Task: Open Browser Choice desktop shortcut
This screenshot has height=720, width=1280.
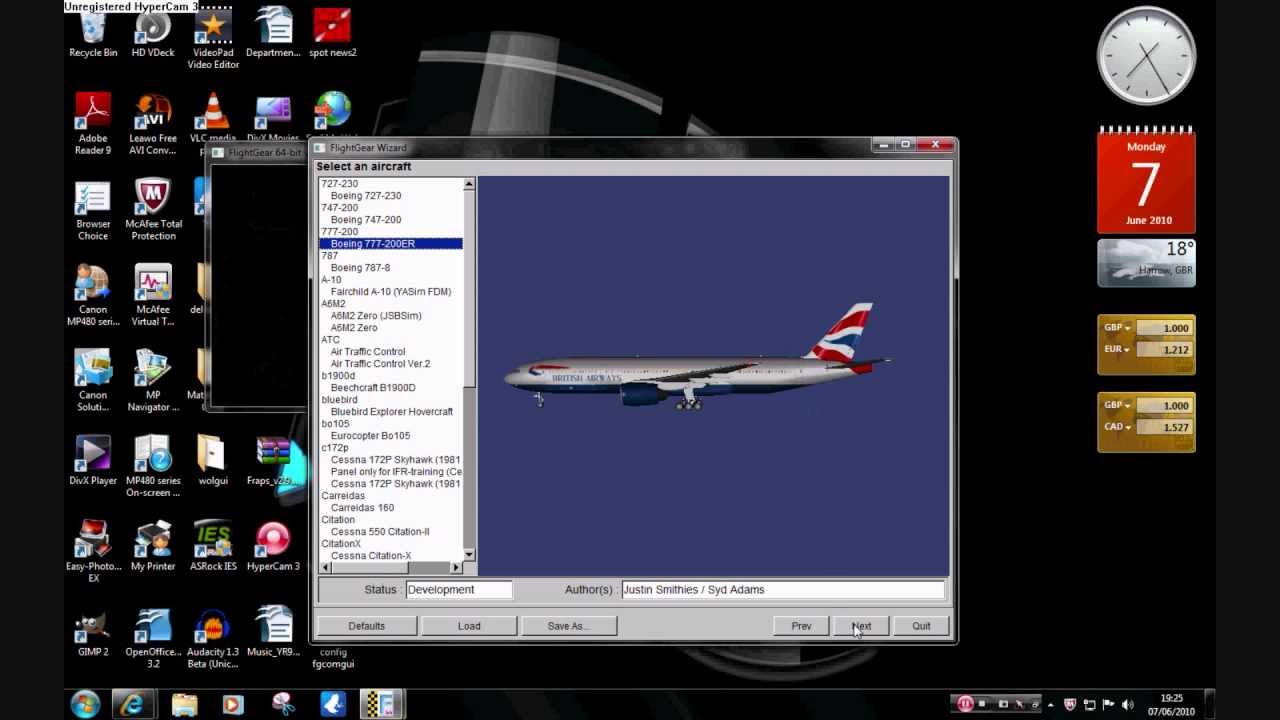Action: tap(93, 210)
